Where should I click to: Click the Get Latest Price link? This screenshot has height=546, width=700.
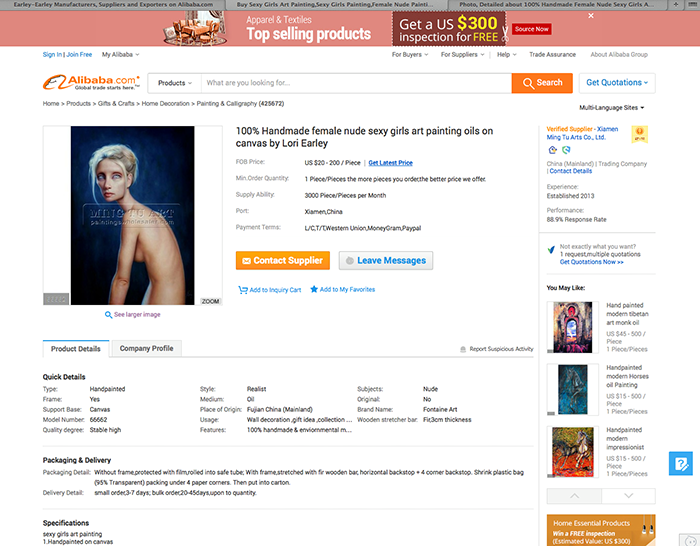[x=391, y=163]
